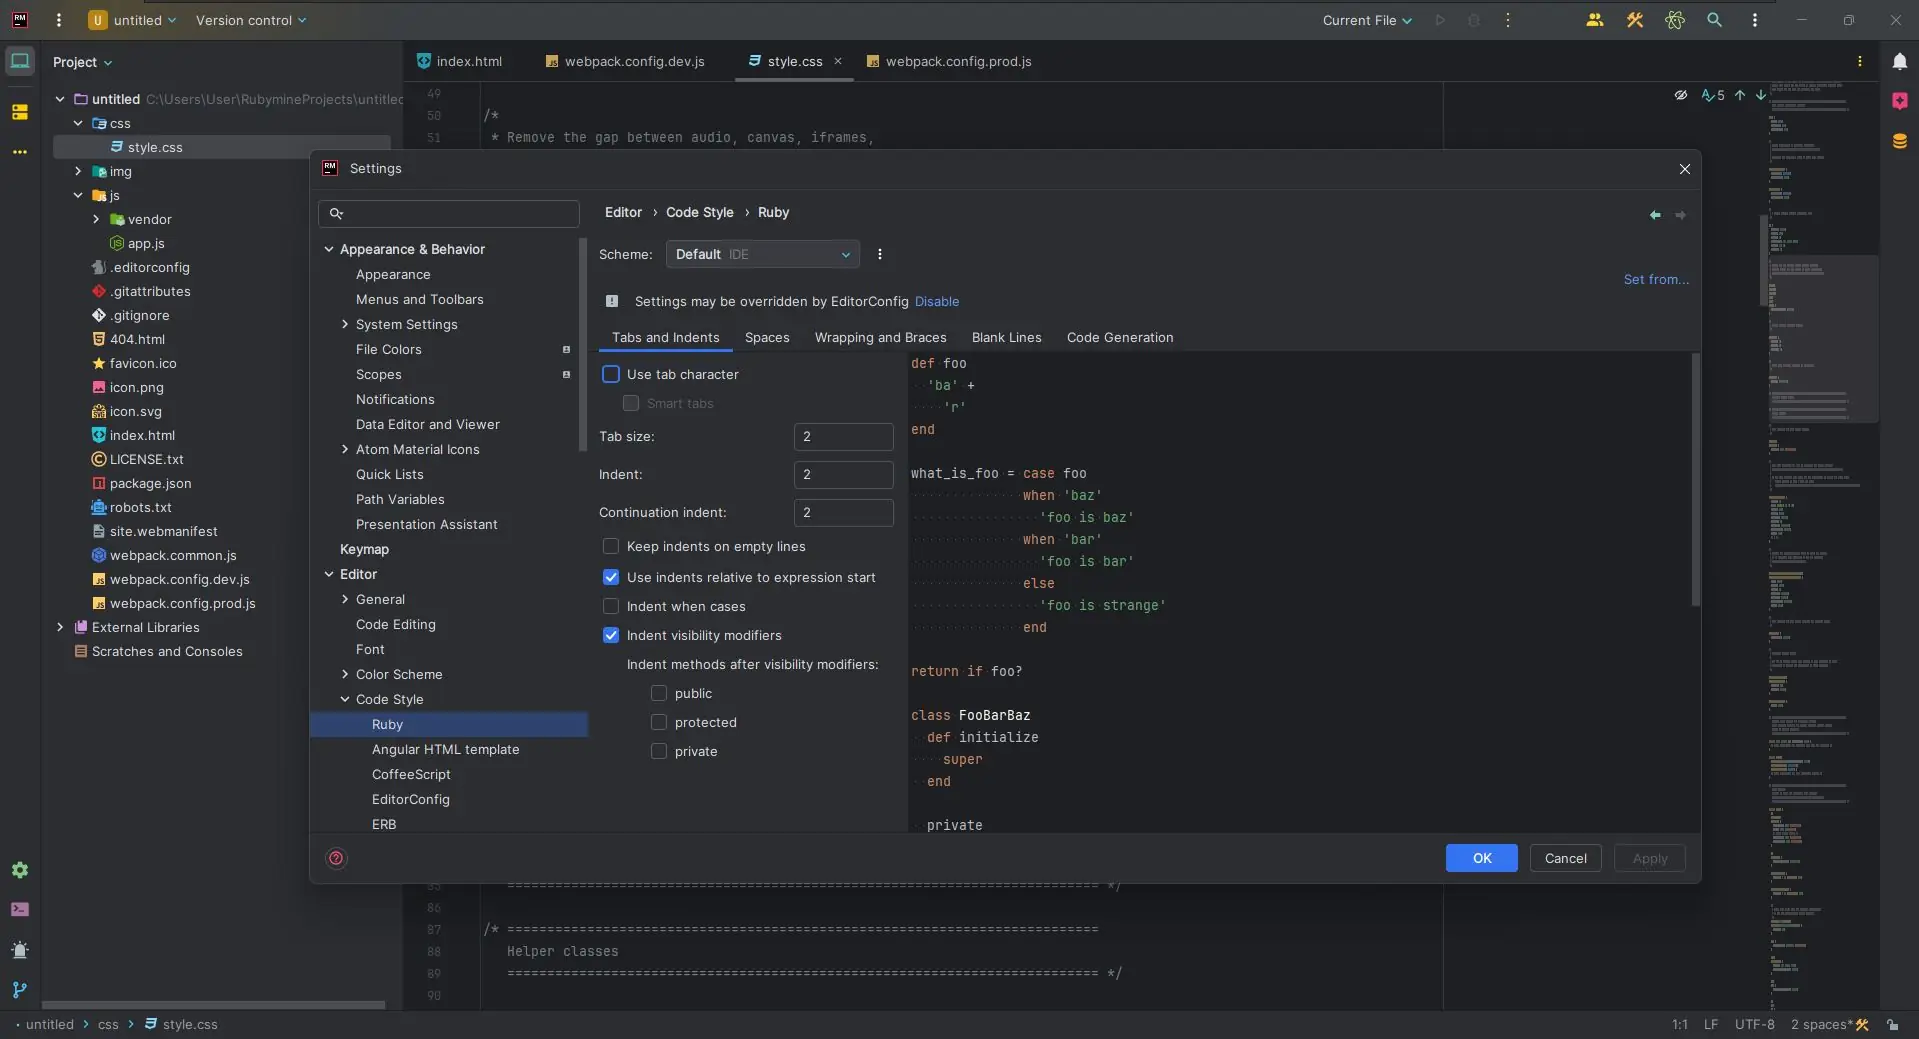Open the Version Control tool window
The width and height of the screenshot is (1919, 1039).
19,990
